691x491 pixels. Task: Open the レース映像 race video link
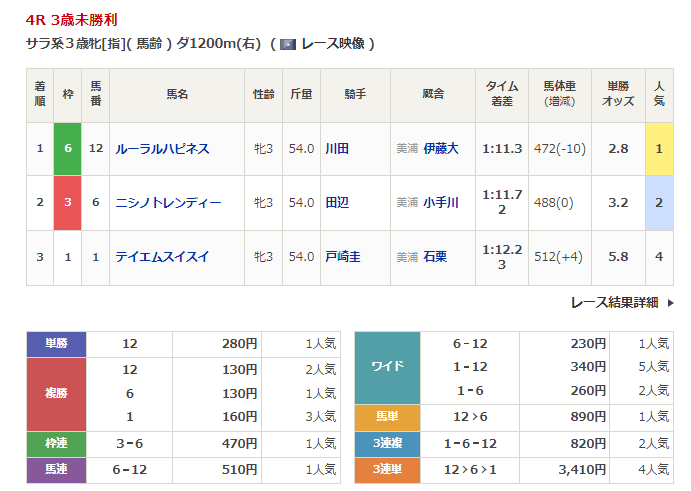pos(334,44)
